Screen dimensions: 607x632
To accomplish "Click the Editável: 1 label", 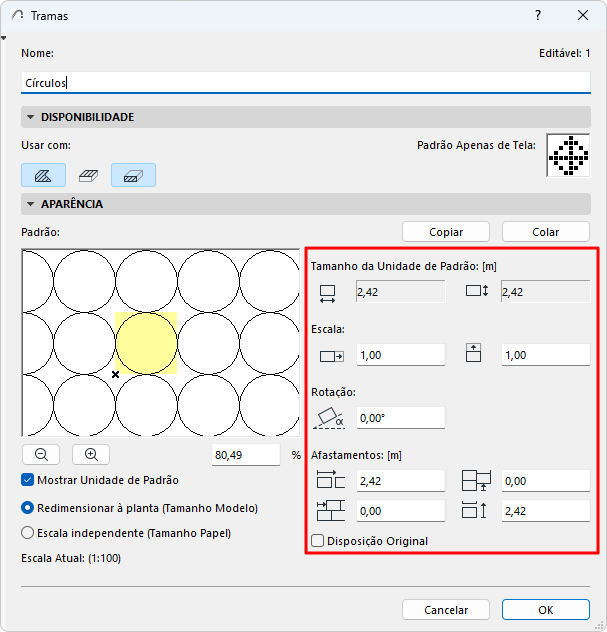I will click(x=564, y=53).
